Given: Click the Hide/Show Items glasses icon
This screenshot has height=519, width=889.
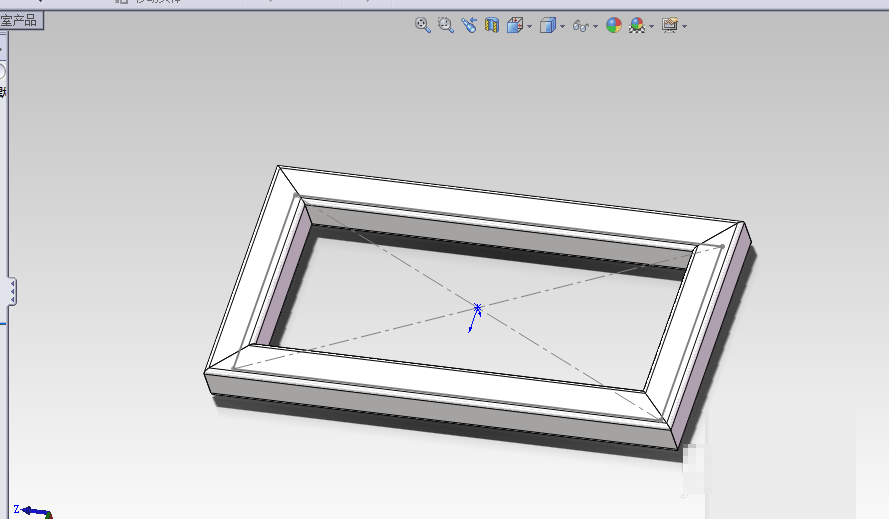Looking at the screenshot, I should click(581, 26).
